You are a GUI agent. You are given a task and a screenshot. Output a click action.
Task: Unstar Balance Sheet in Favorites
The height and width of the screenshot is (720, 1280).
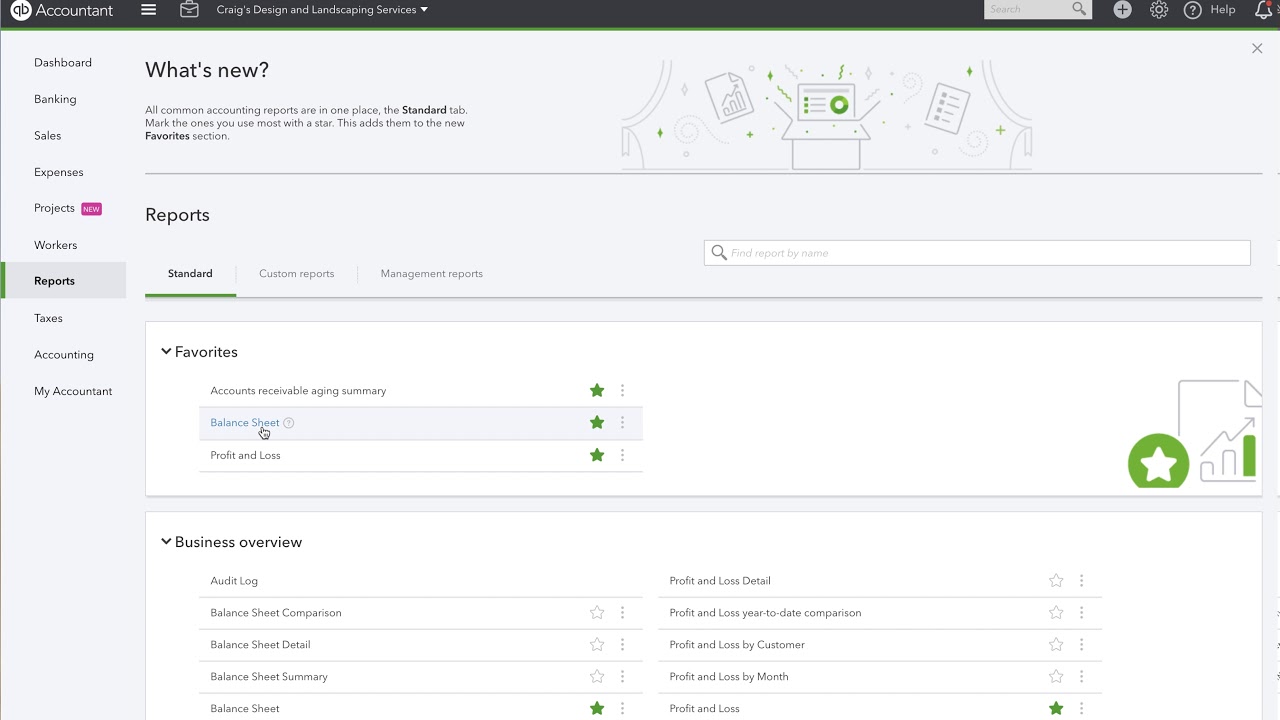[597, 423]
